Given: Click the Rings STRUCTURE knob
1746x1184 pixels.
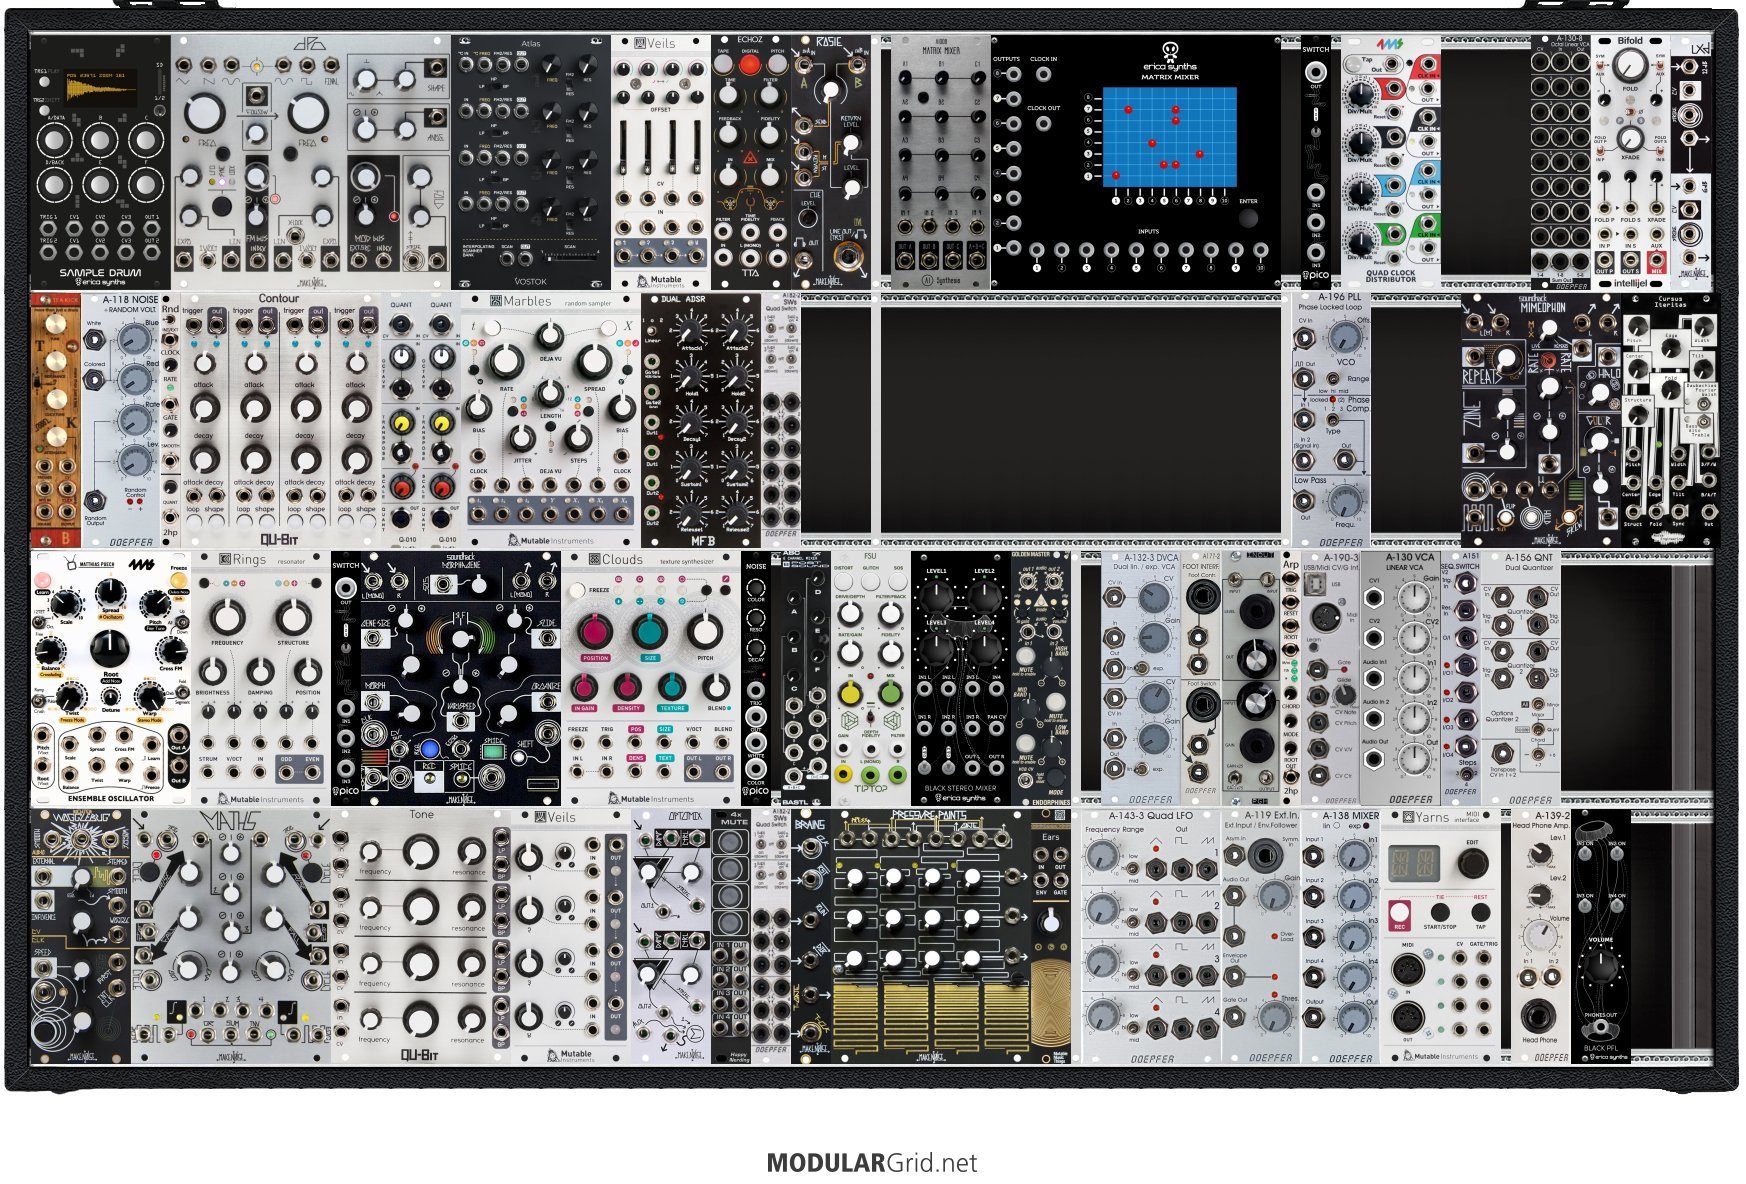Looking at the screenshot, I should point(293,617).
